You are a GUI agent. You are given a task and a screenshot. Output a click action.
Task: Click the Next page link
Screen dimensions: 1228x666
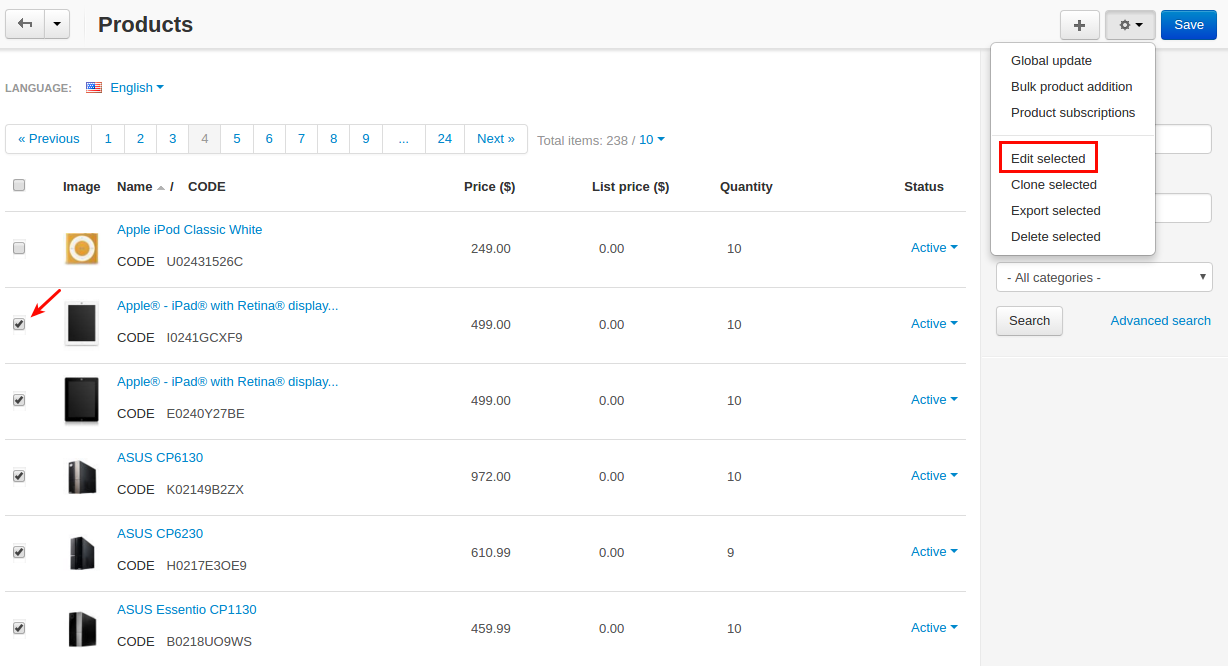pyautogui.click(x=496, y=139)
